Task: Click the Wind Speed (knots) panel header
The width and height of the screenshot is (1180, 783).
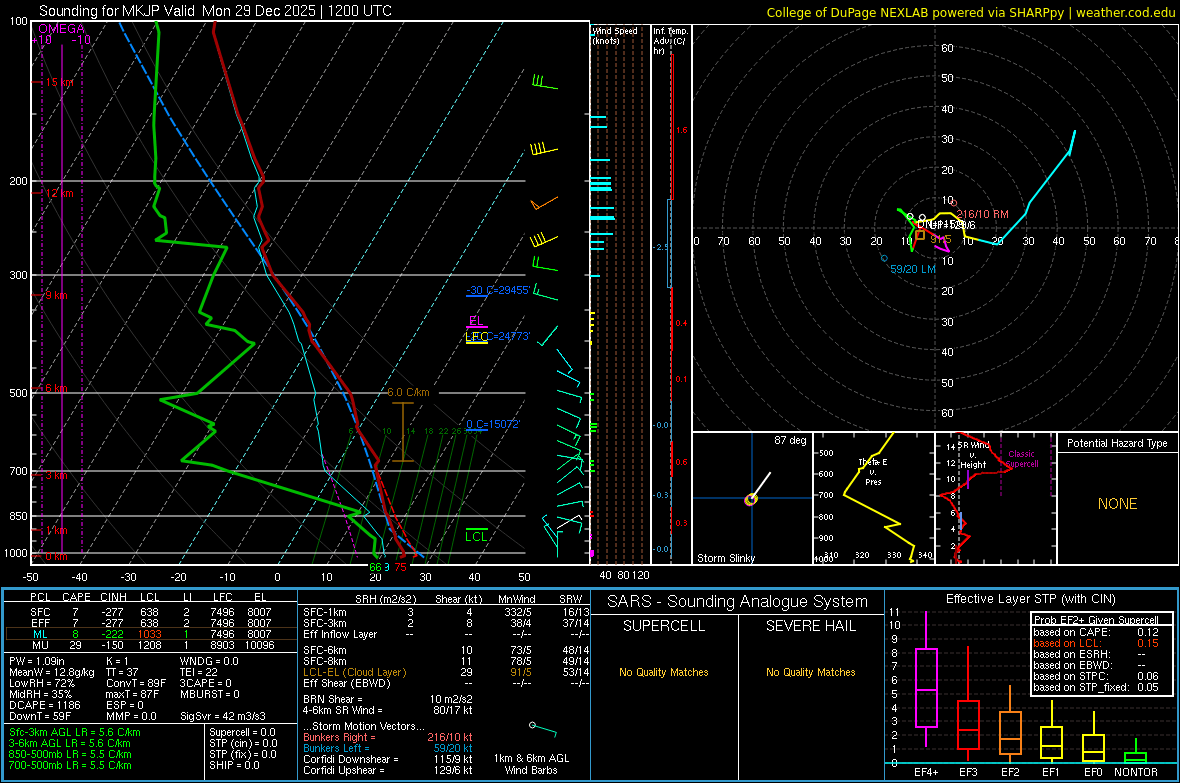Action: [615, 35]
